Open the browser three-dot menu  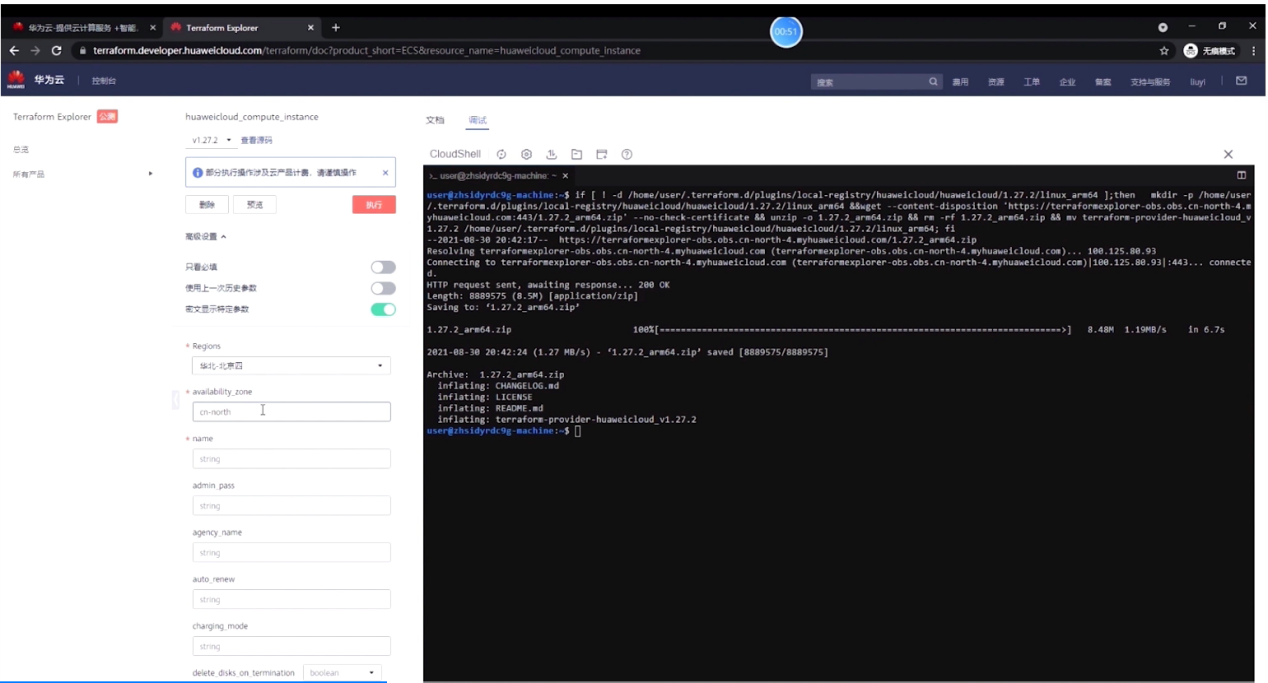coord(1253,50)
